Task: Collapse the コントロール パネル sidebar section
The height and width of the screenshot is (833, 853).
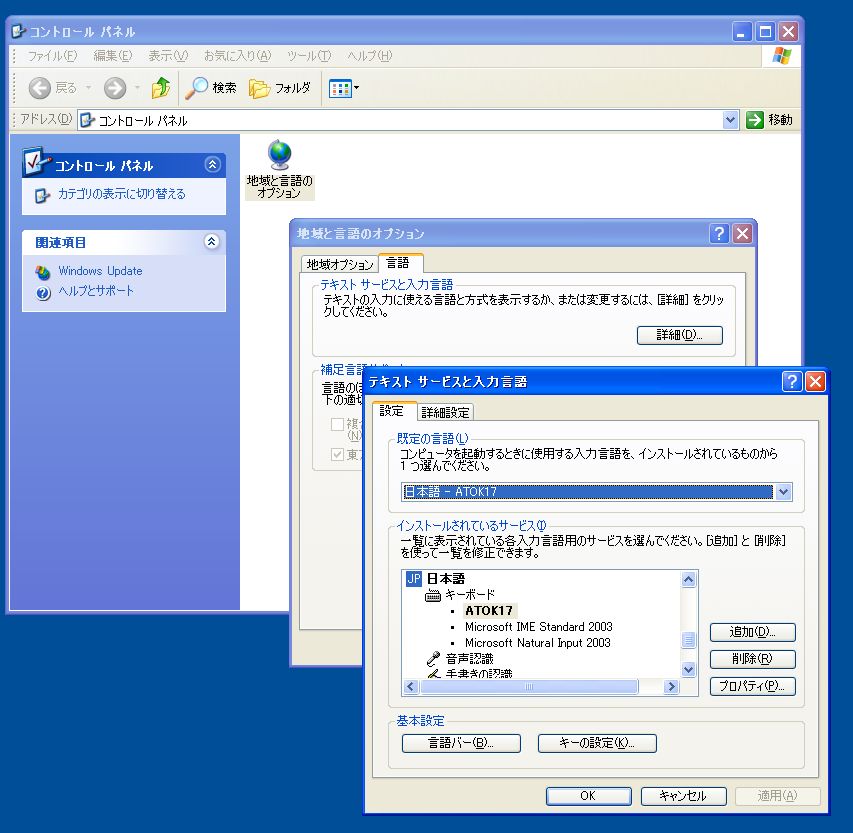Action: (x=212, y=164)
